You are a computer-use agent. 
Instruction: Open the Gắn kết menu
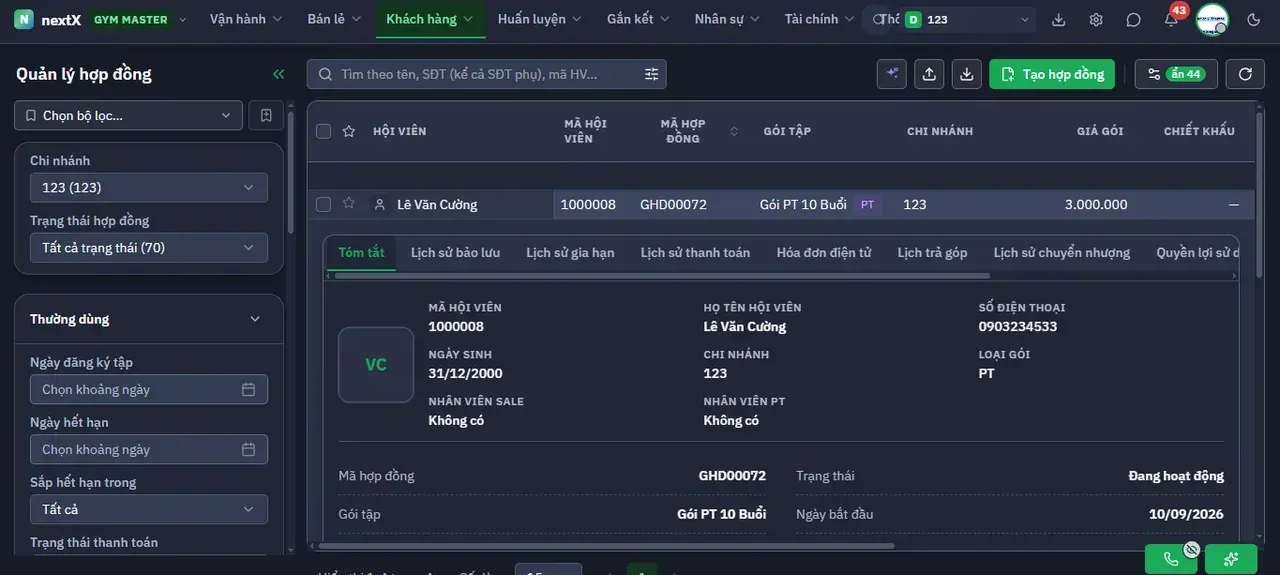pyautogui.click(x=639, y=19)
